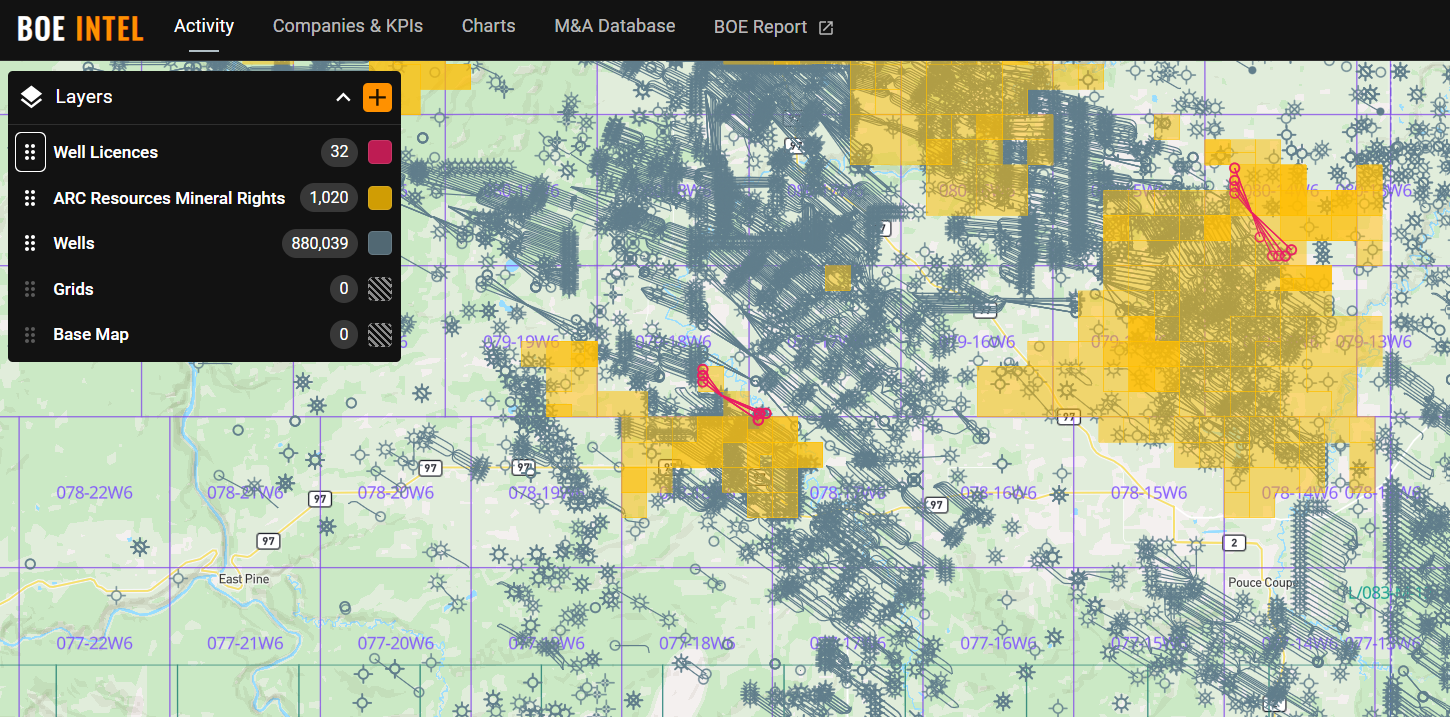
Task: Click the 077-21W6 township label
Action: (245, 643)
